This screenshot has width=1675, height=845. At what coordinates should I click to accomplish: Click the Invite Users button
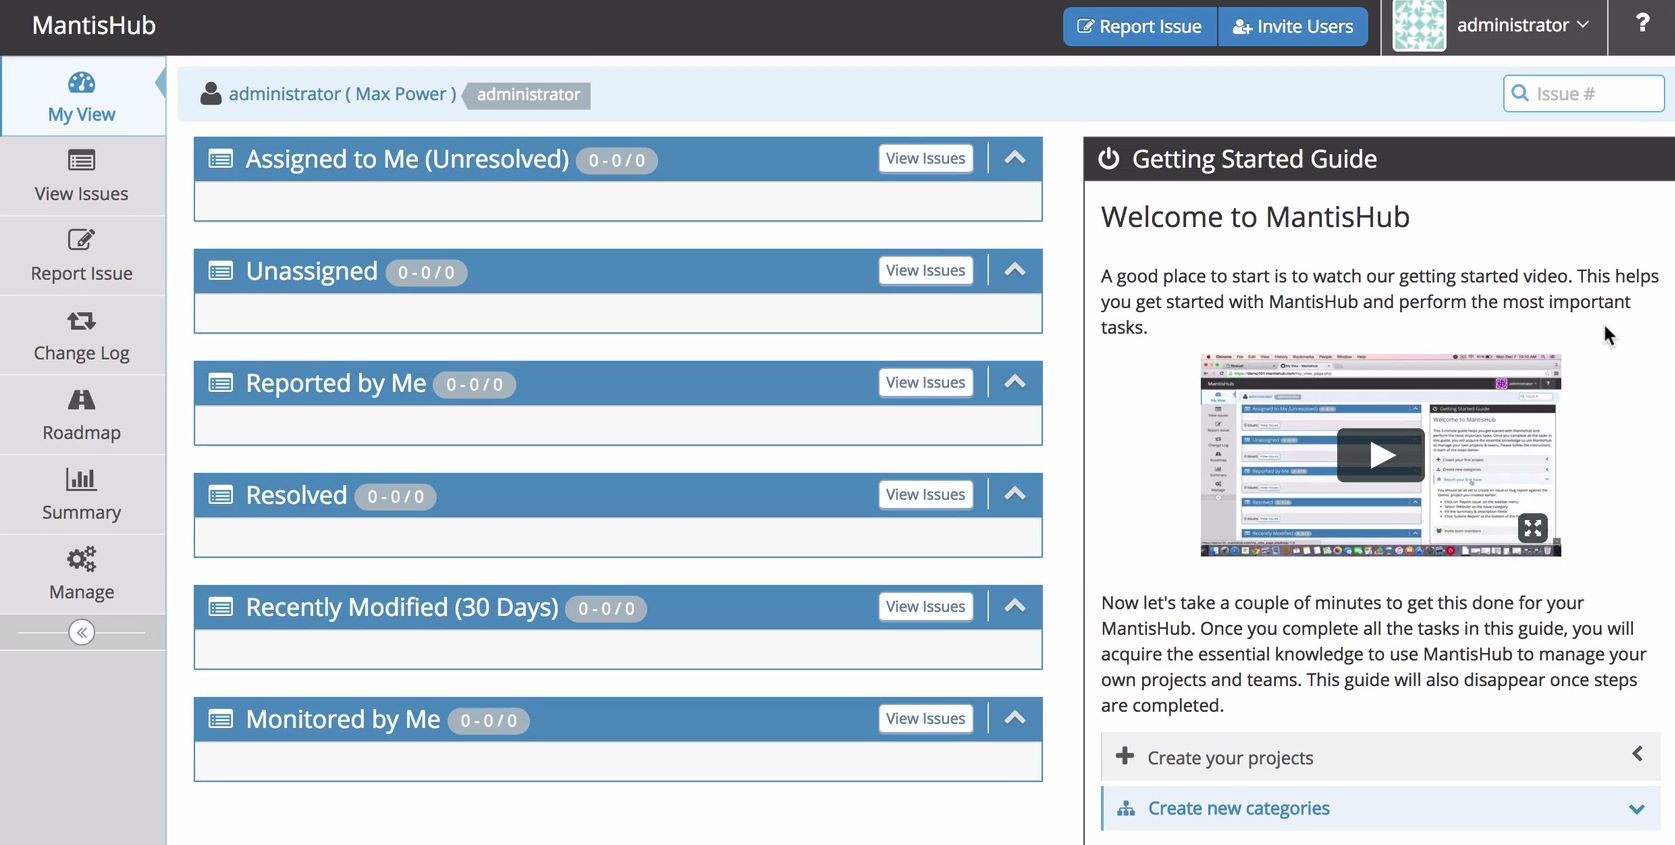(1293, 26)
